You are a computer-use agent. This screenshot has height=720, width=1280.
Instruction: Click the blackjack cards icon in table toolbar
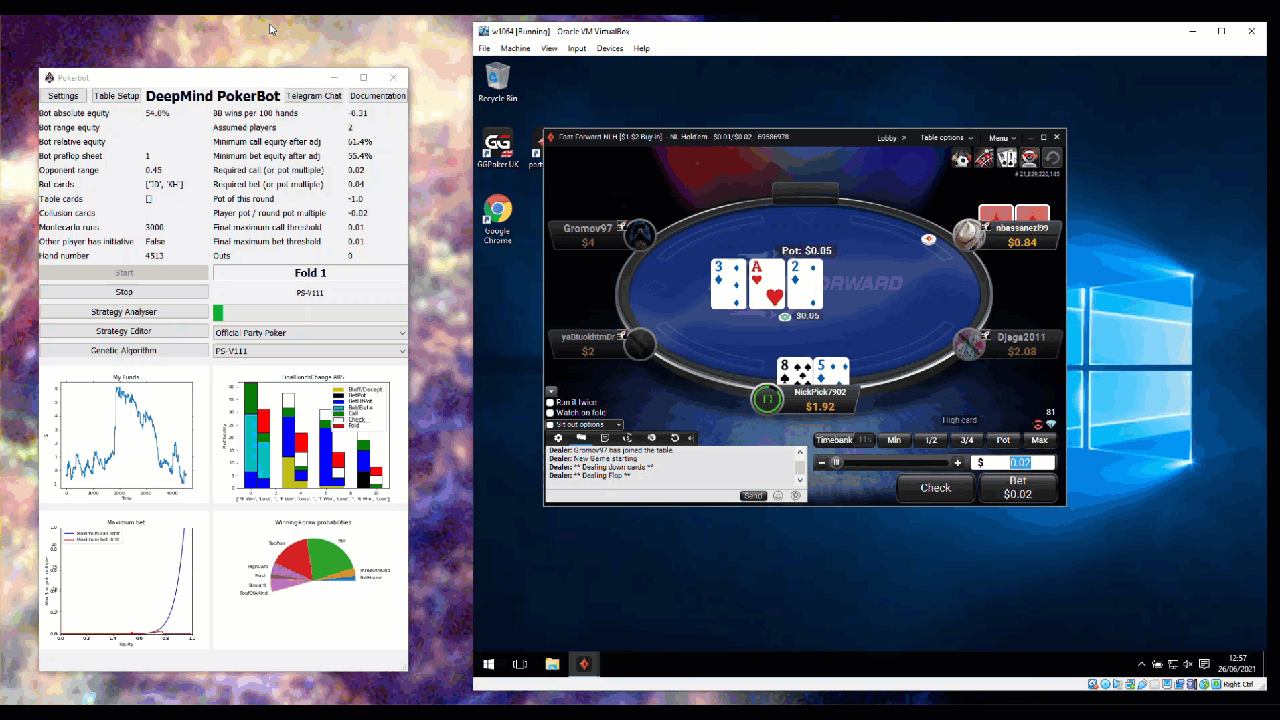point(1007,158)
